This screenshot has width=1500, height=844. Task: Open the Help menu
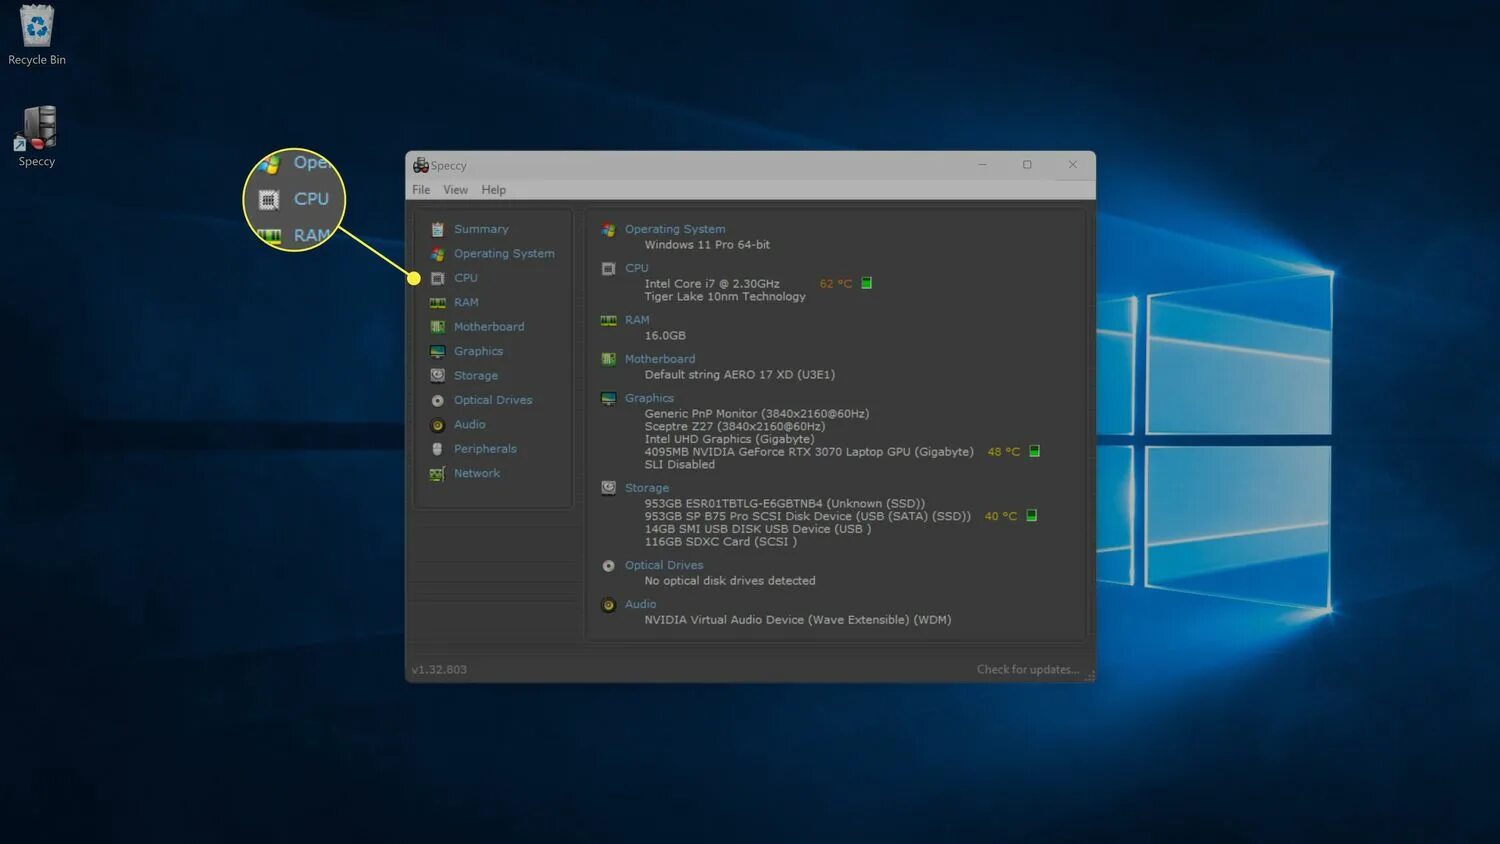click(493, 190)
